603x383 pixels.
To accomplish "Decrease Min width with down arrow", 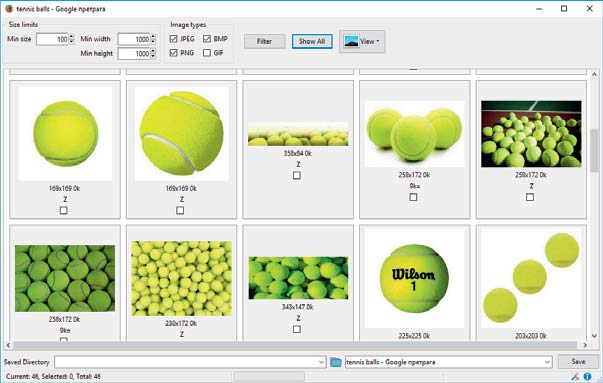I will click(x=153, y=42).
